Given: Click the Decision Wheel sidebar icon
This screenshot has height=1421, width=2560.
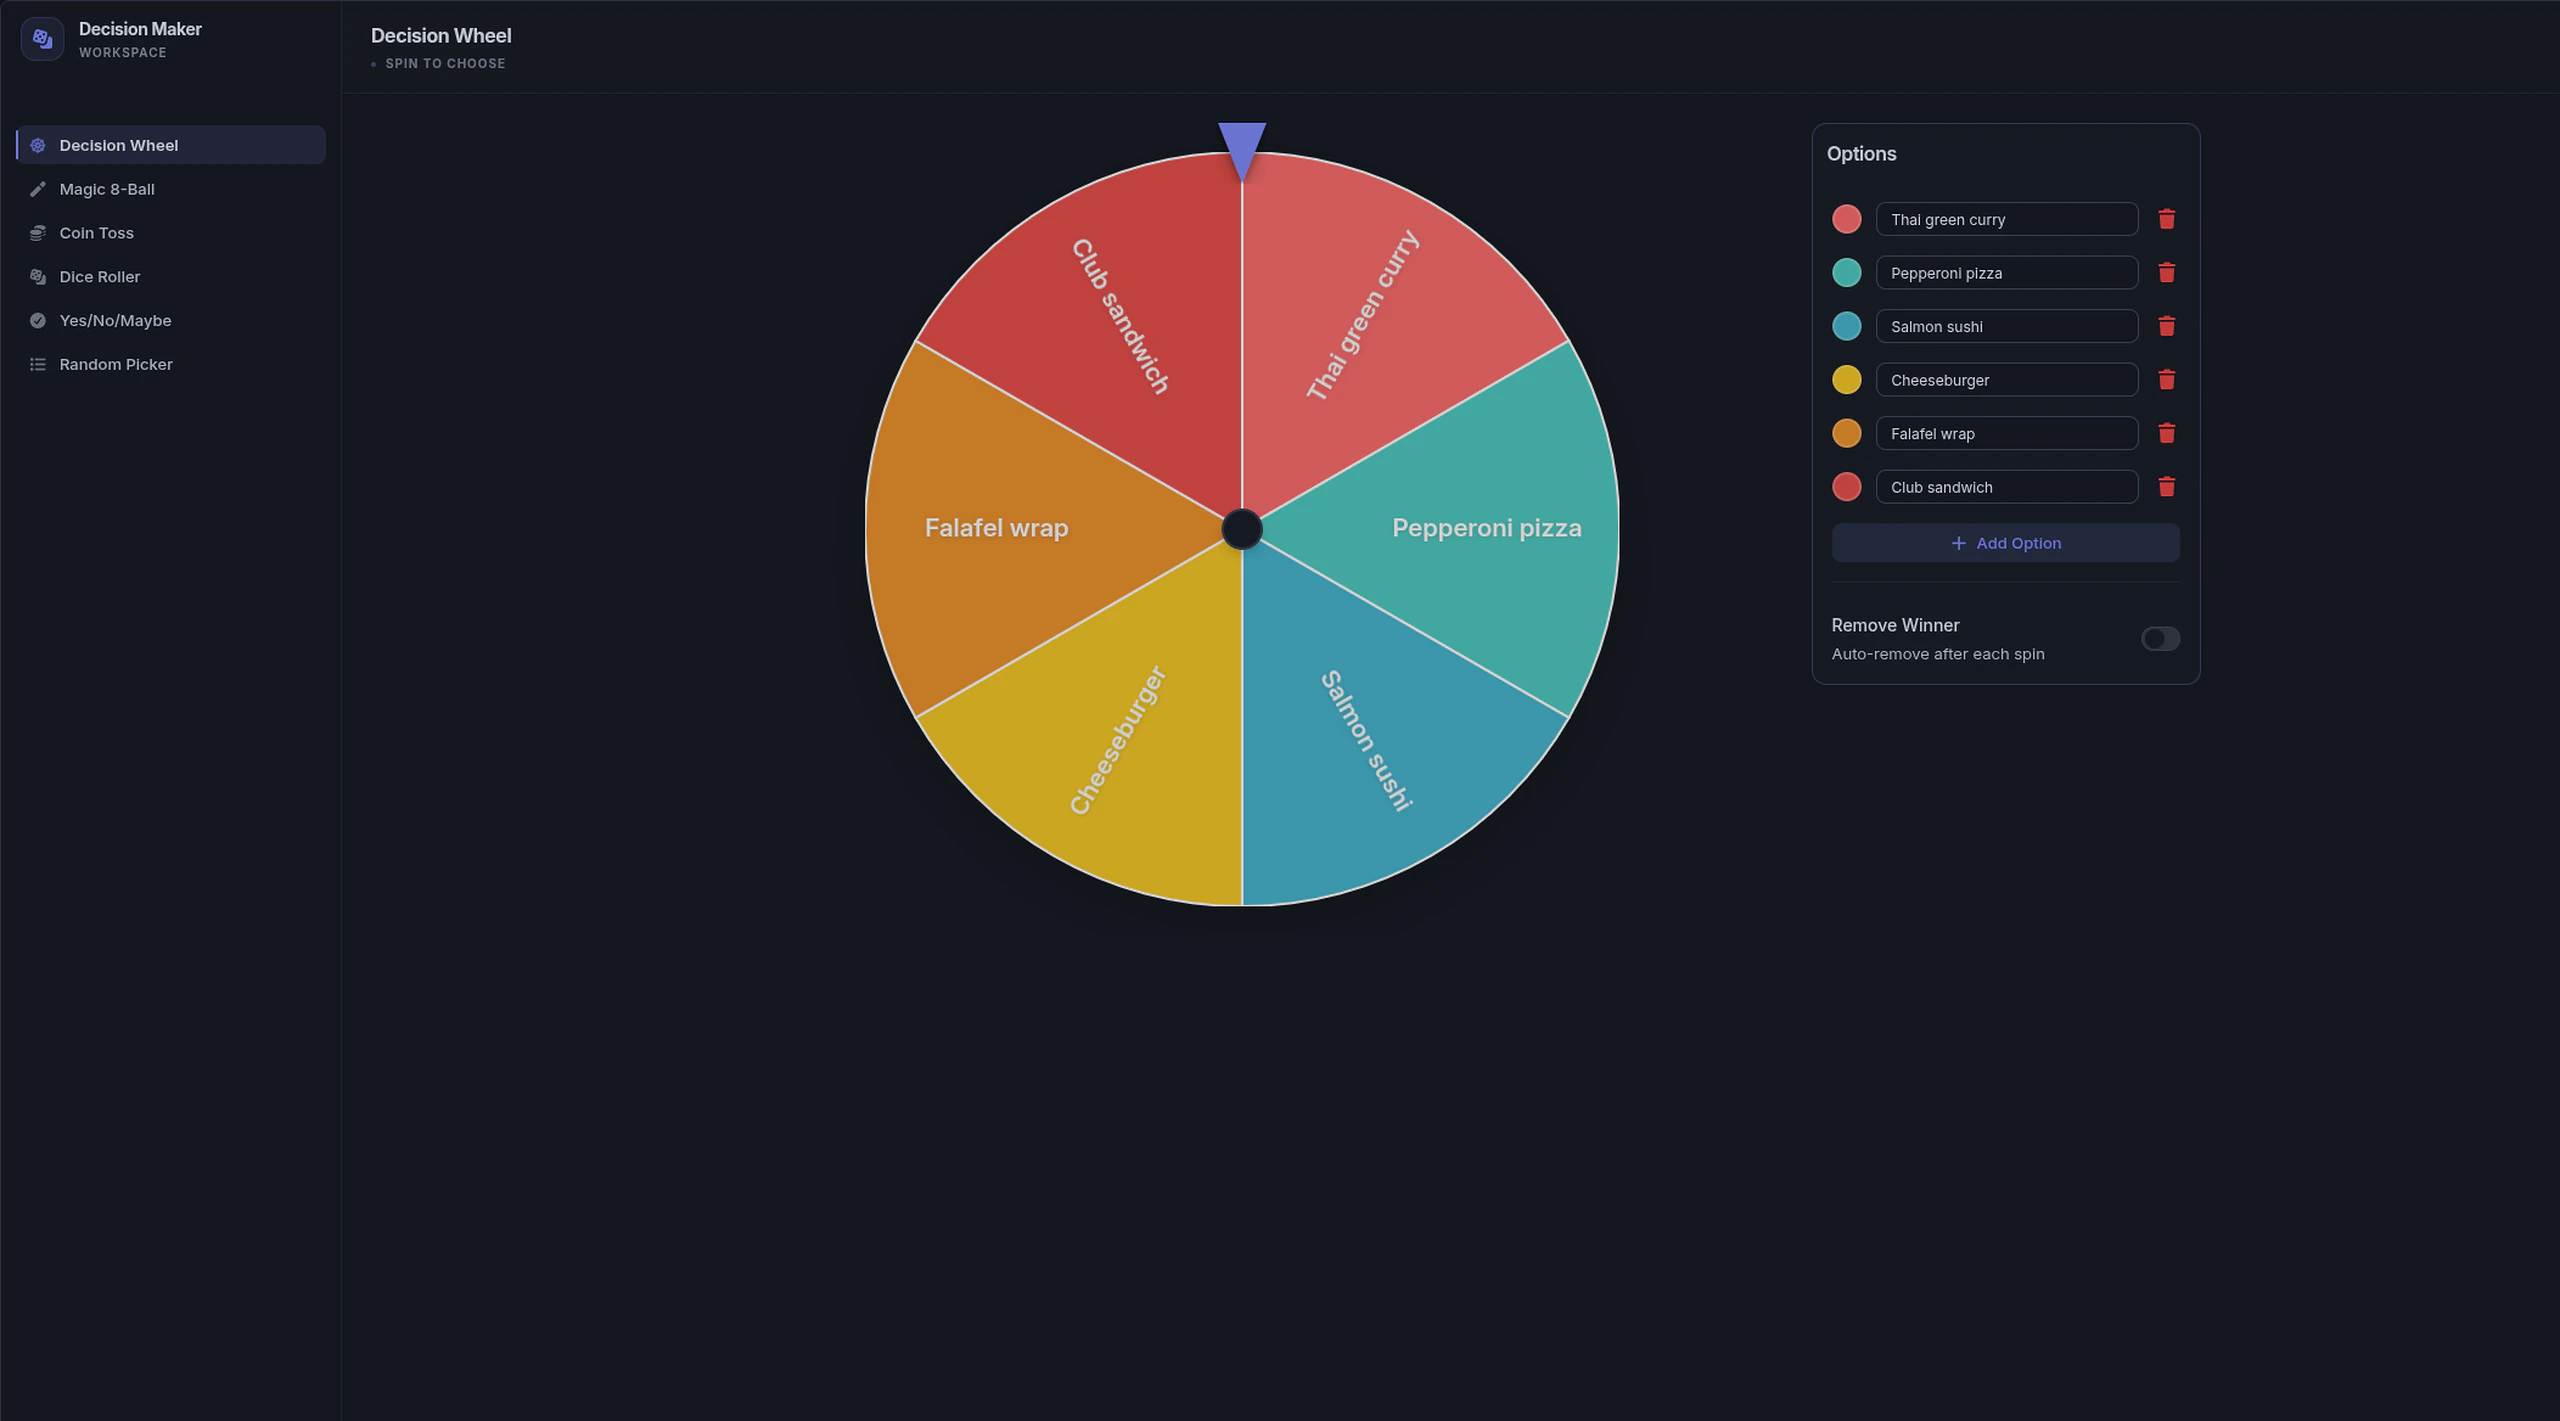Looking at the screenshot, I should point(38,145).
